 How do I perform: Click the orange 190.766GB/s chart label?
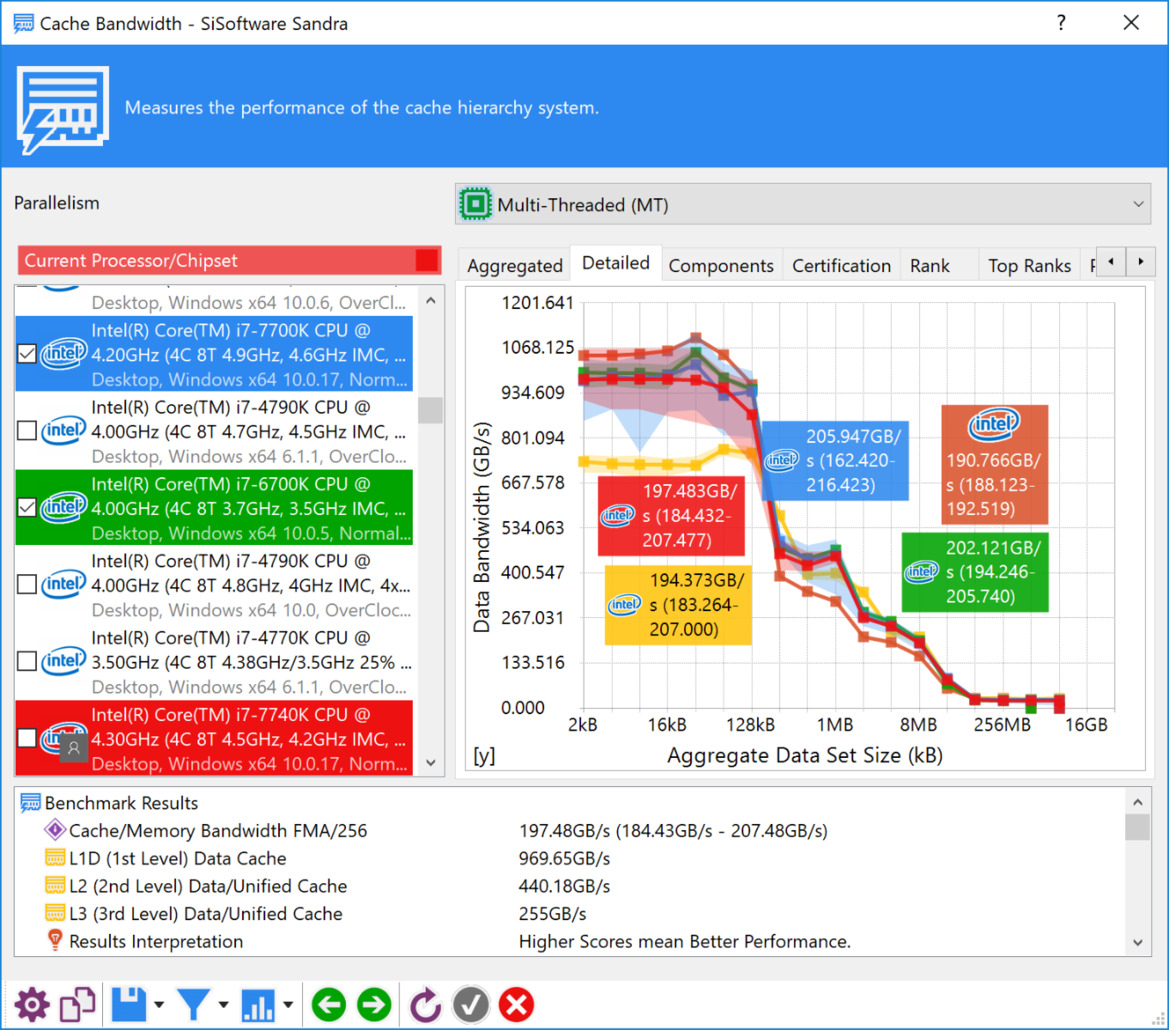(995, 464)
